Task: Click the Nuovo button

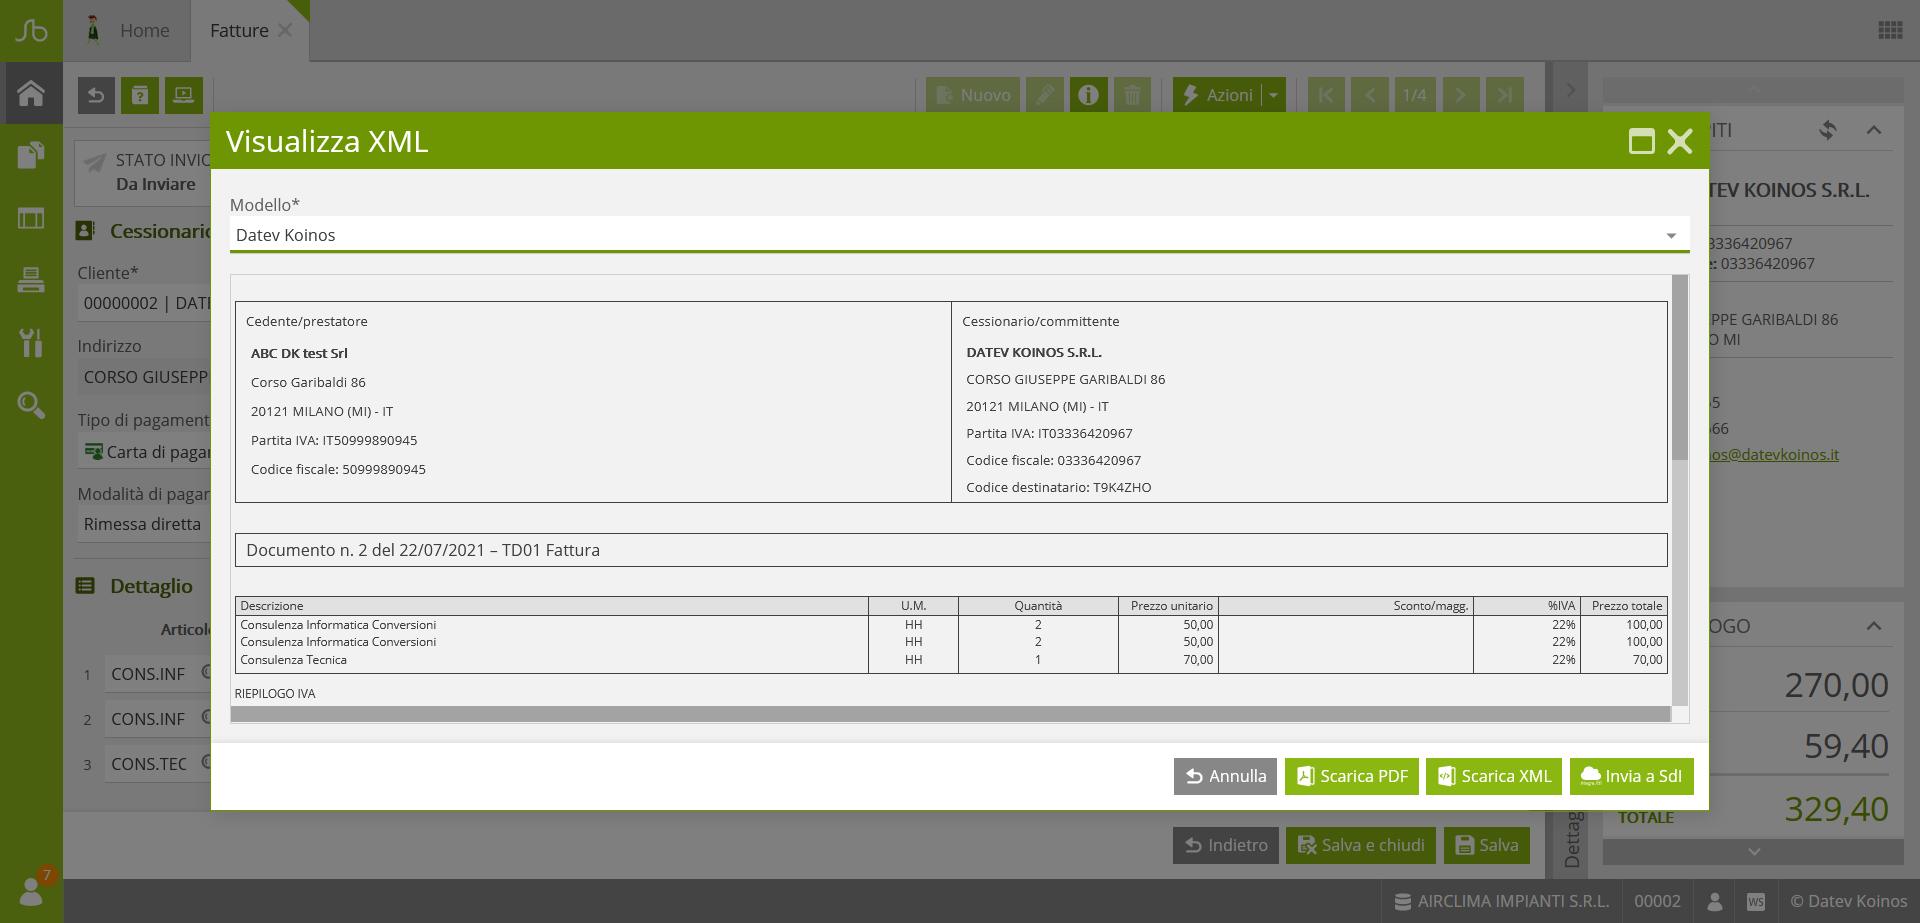Action: coord(973,95)
